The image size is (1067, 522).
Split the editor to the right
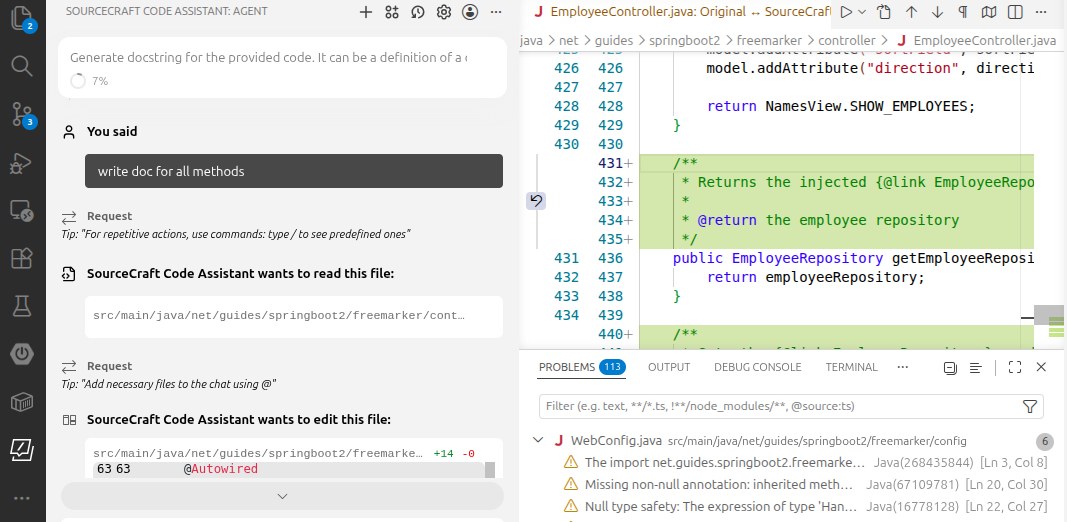pyautogui.click(x=1015, y=12)
